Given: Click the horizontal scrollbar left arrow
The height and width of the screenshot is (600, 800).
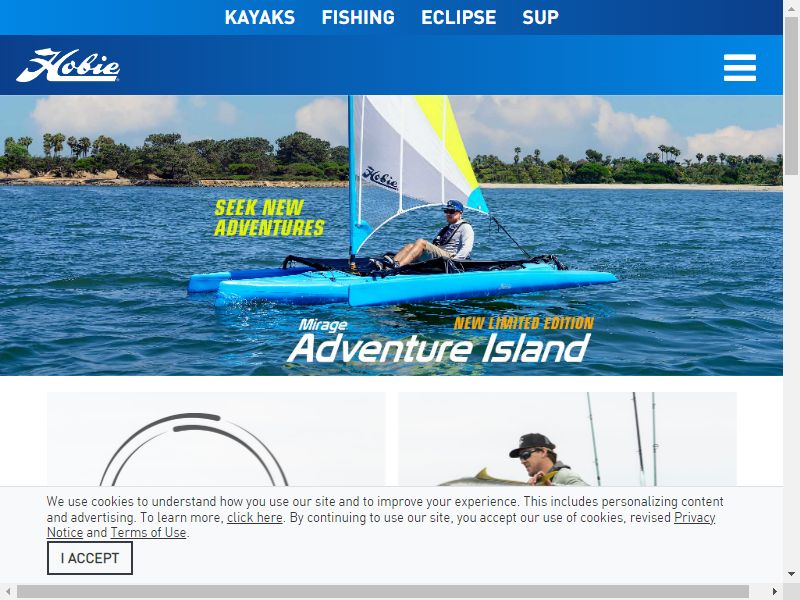Looking at the screenshot, I should [8, 592].
